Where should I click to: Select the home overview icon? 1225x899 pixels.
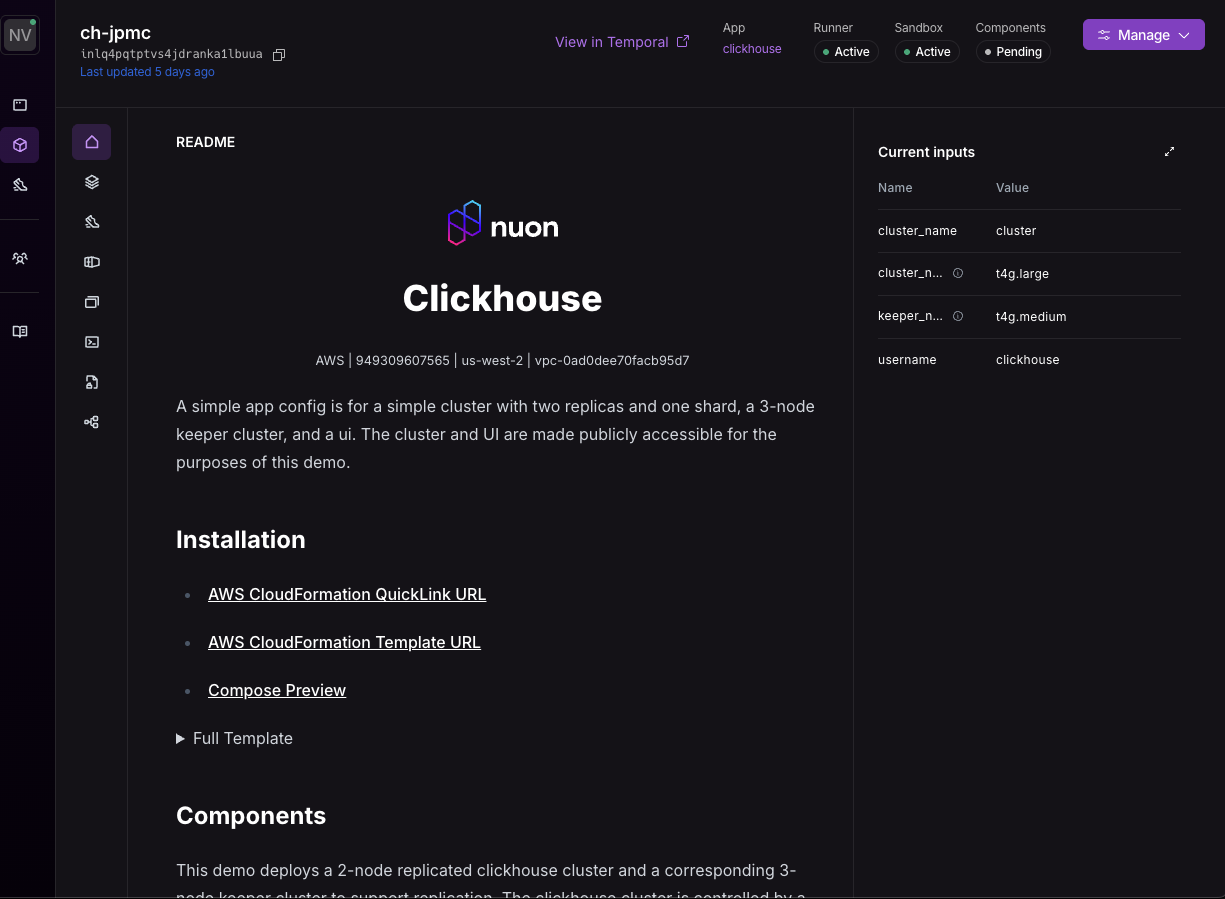[92, 142]
